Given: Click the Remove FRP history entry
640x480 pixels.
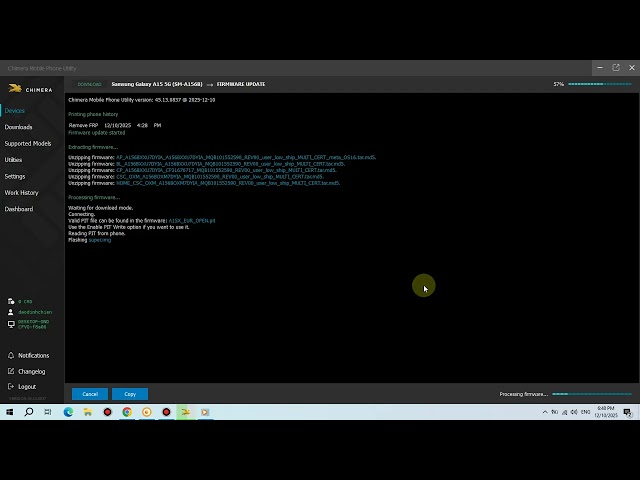Looking at the screenshot, I should pos(115,125).
